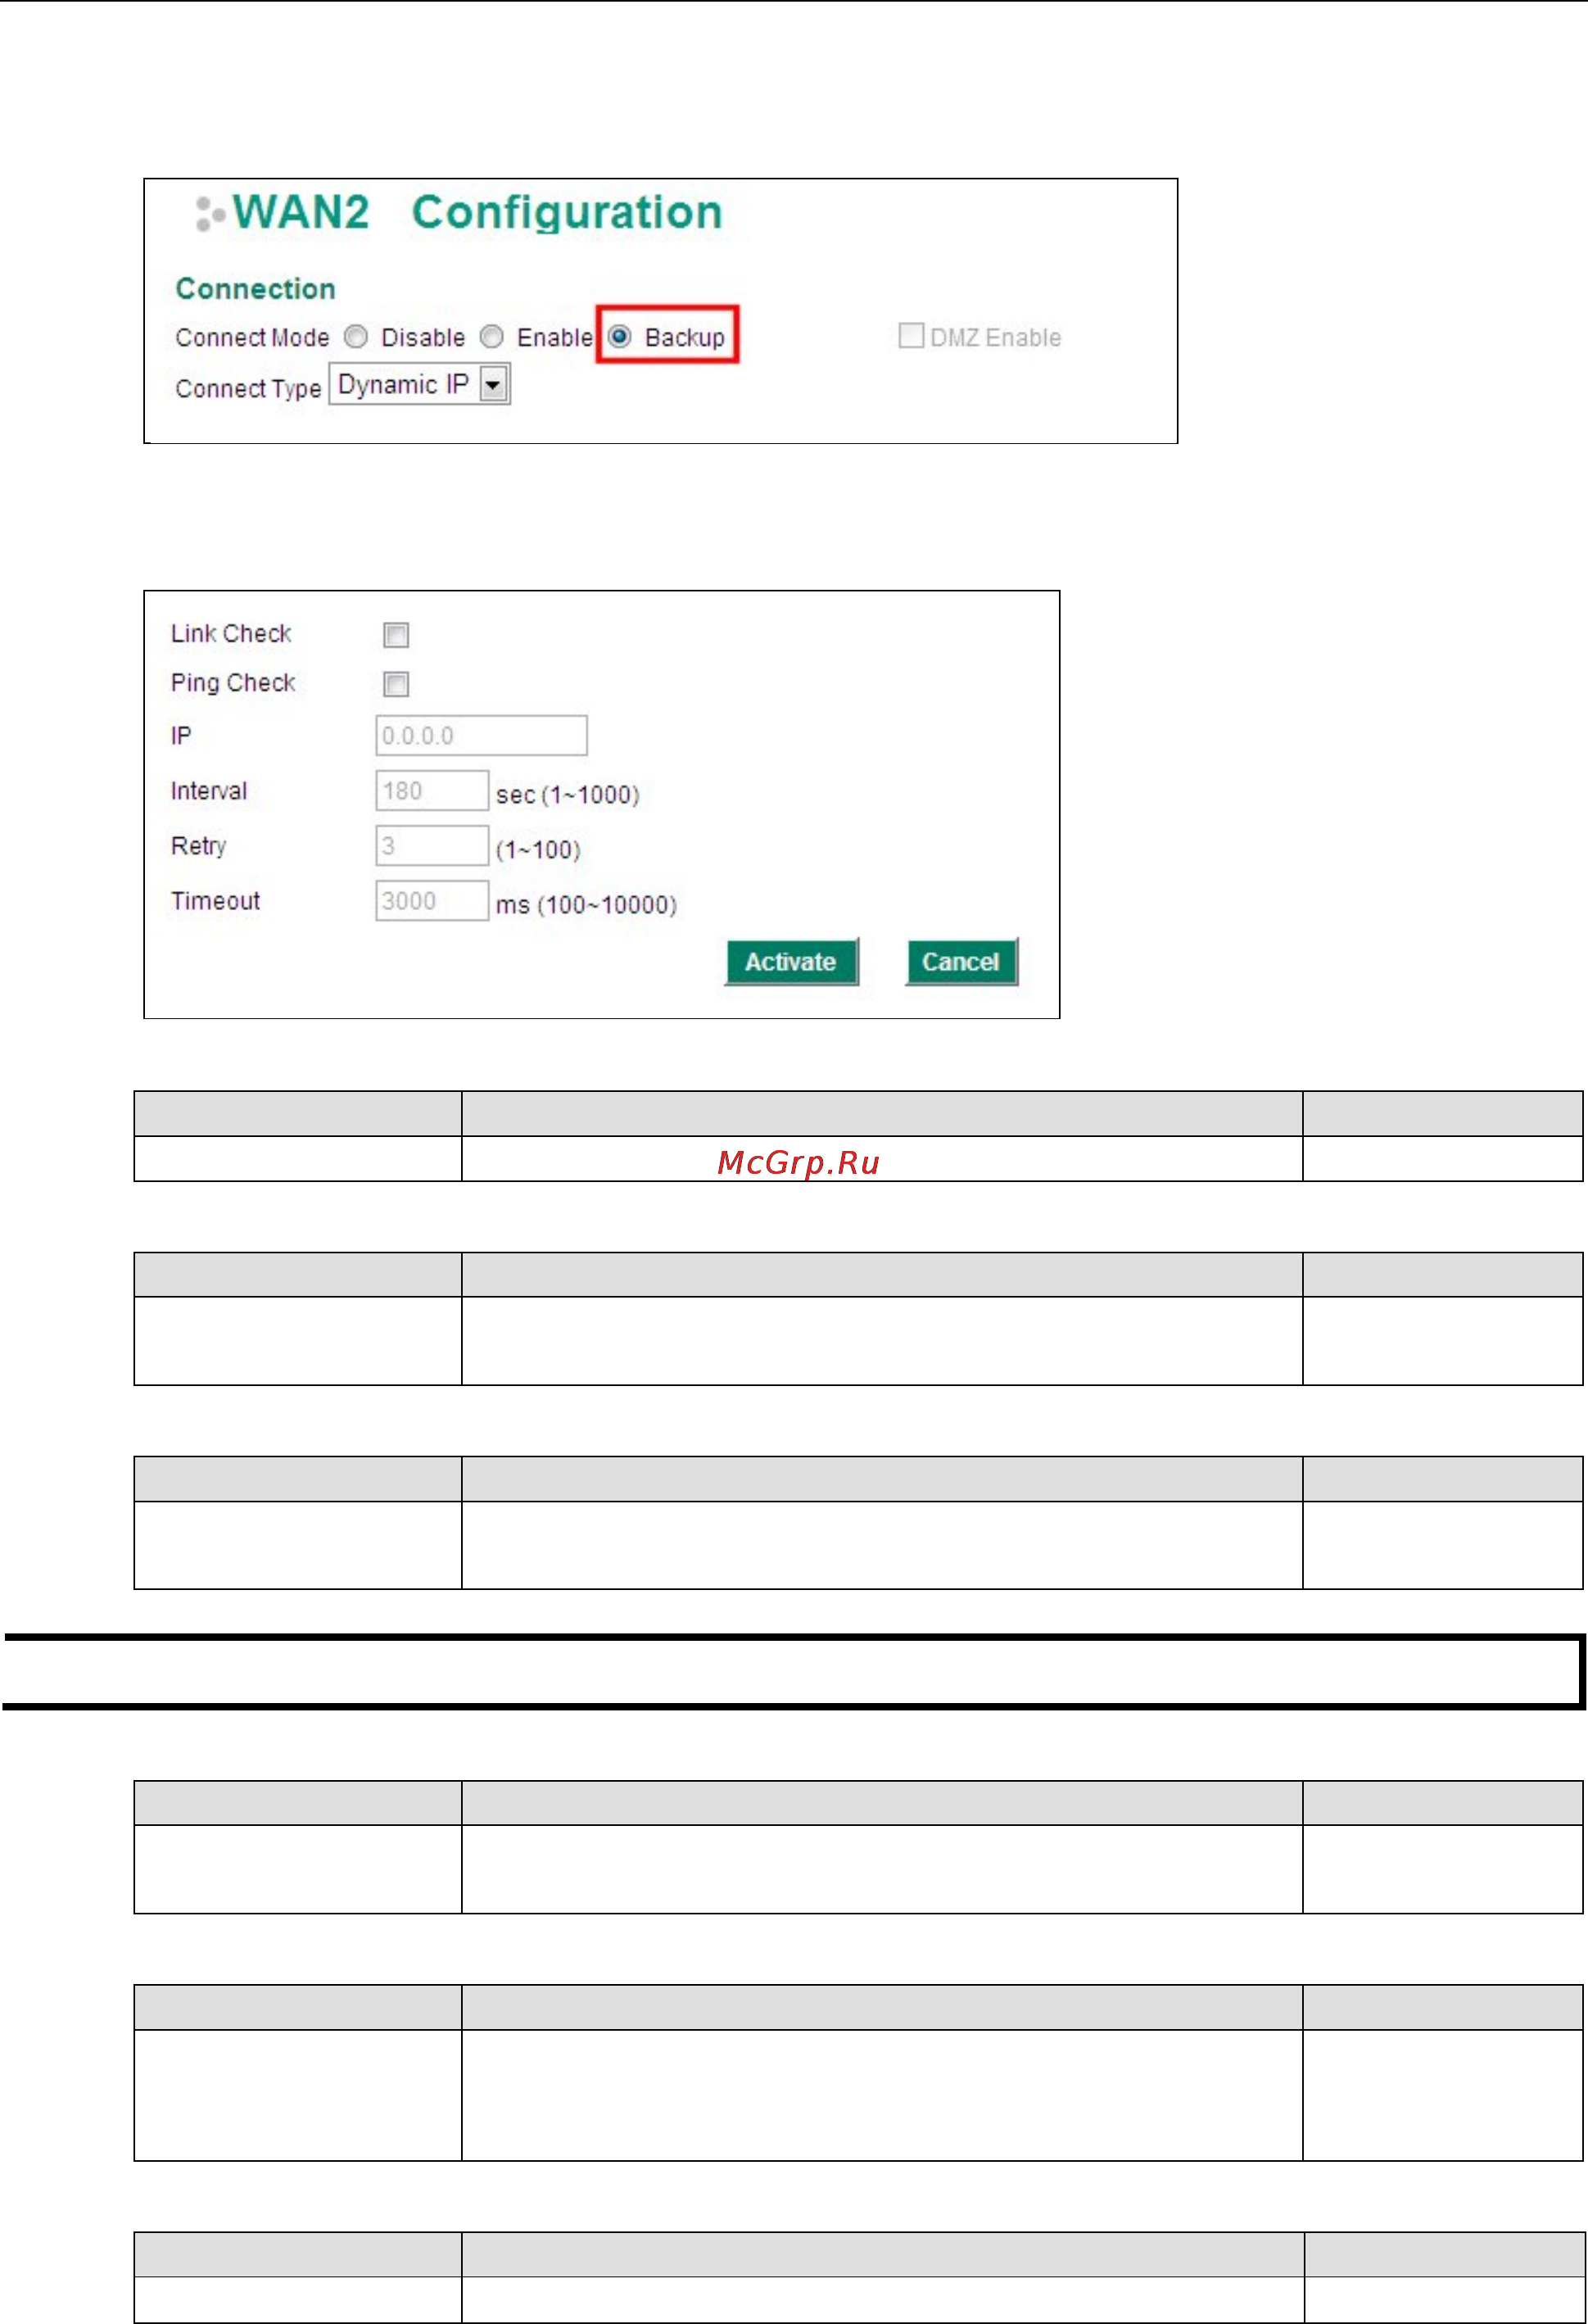
Task: Click the Timeout label text
Action: [215, 901]
